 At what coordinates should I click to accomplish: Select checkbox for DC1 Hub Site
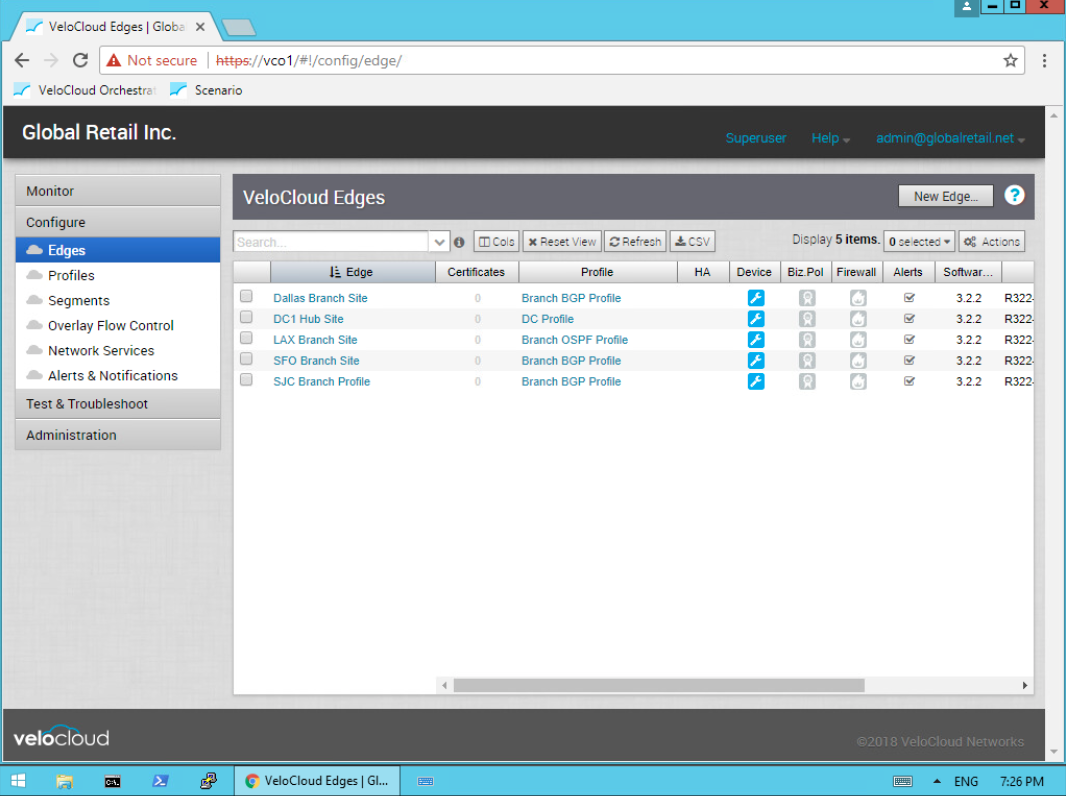[246, 317]
